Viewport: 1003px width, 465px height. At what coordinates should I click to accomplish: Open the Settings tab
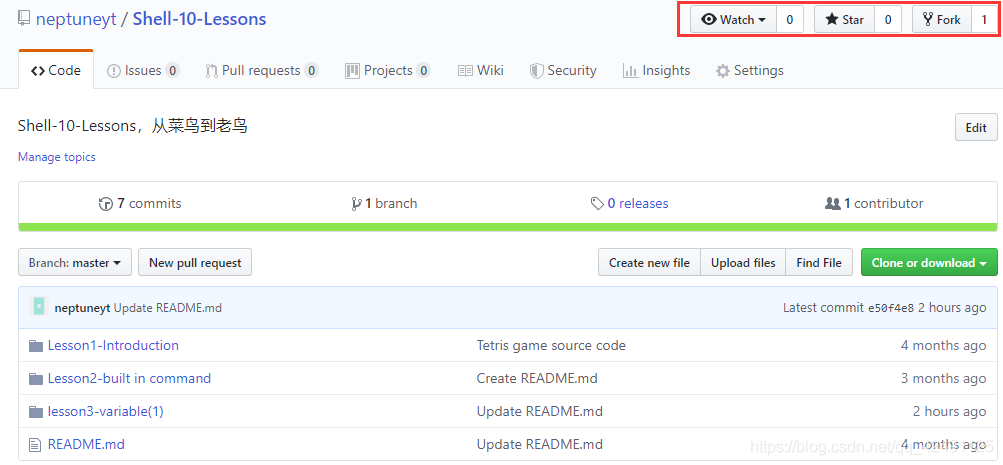pos(750,70)
